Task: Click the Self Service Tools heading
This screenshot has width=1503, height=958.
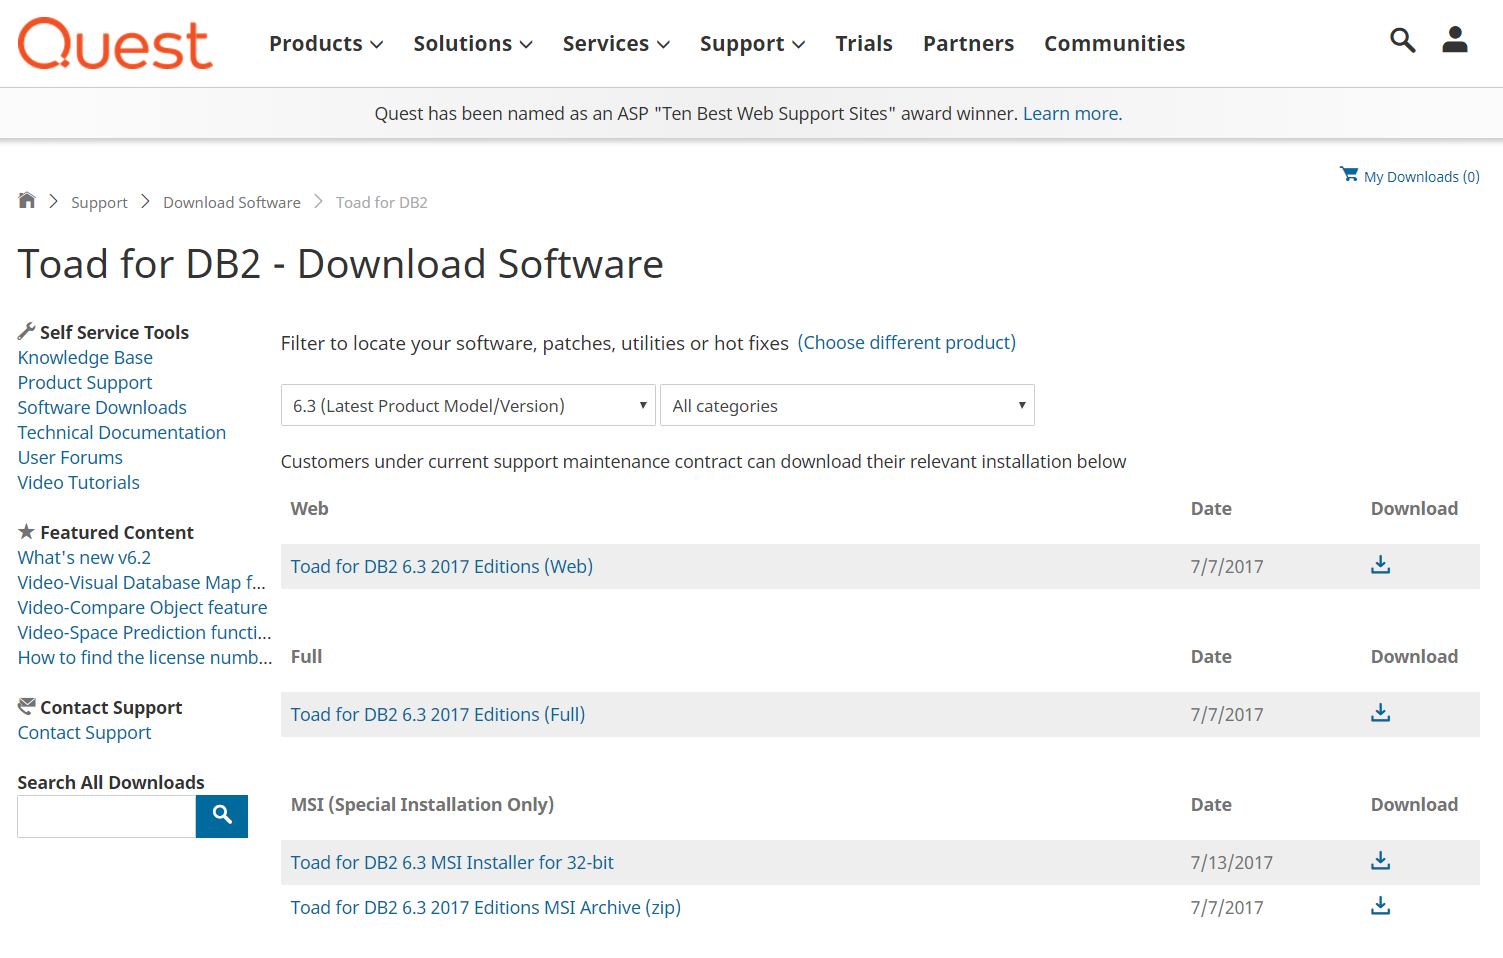Action: point(114,333)
